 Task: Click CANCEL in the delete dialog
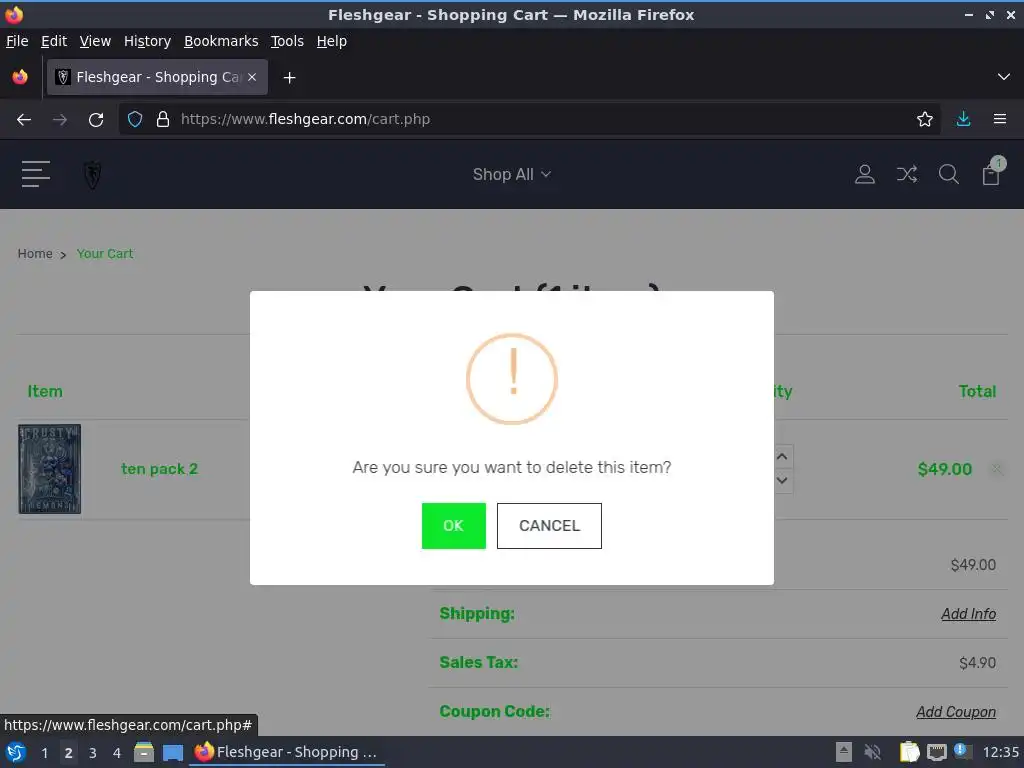tap(549, 526)
